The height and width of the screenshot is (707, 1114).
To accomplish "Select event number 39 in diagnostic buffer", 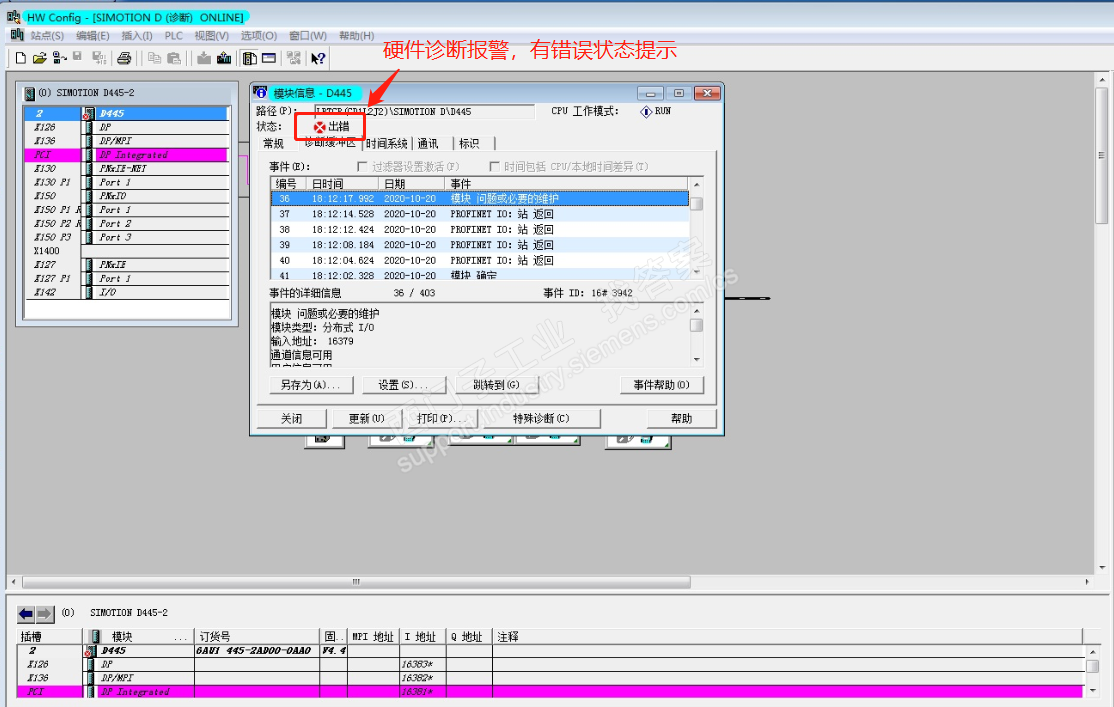I will click(x=480, y=245).
